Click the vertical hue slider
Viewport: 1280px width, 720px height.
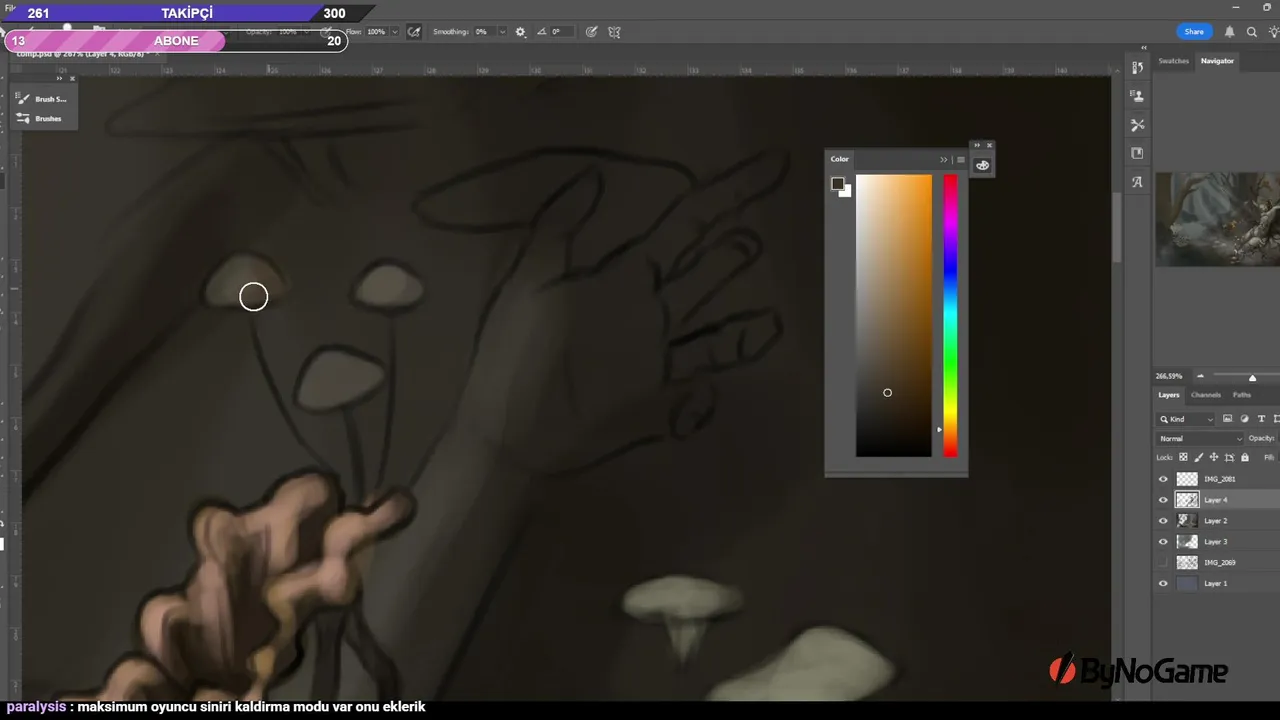click(x=950, y=315)
